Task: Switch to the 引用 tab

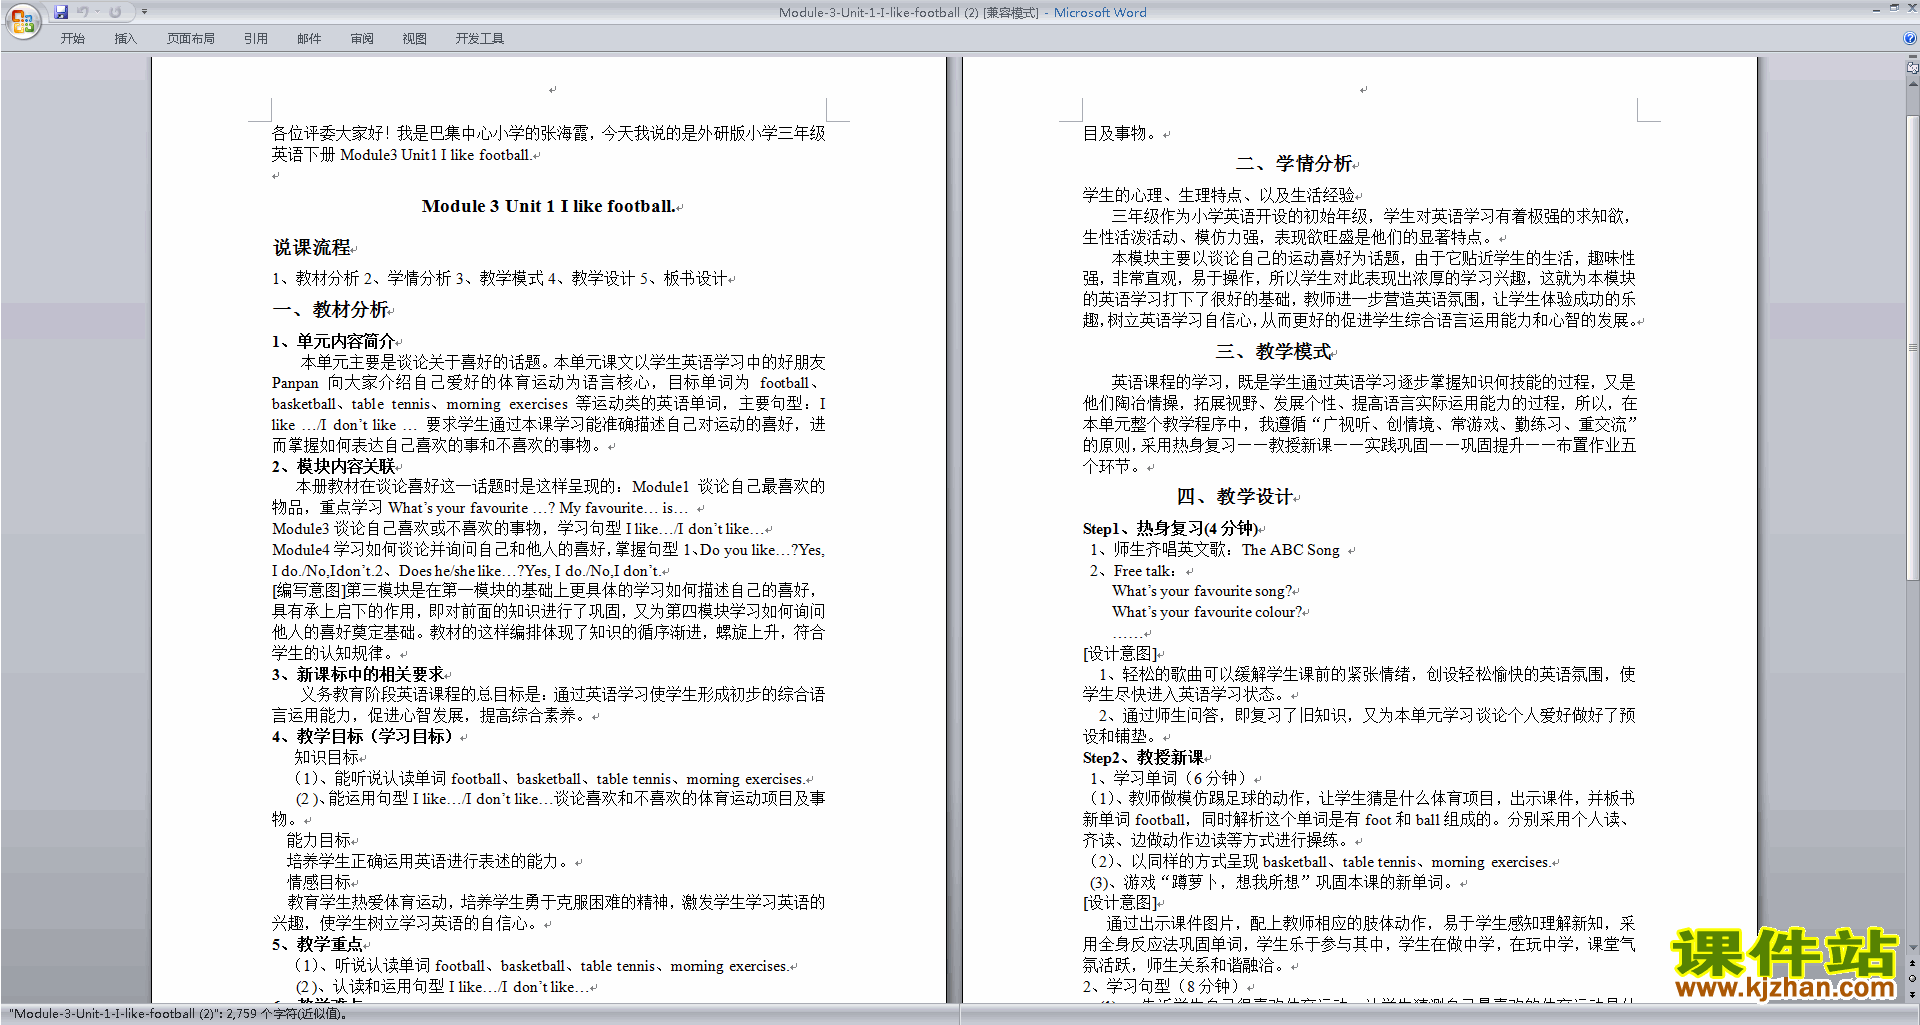Action: tap(256, 39)
